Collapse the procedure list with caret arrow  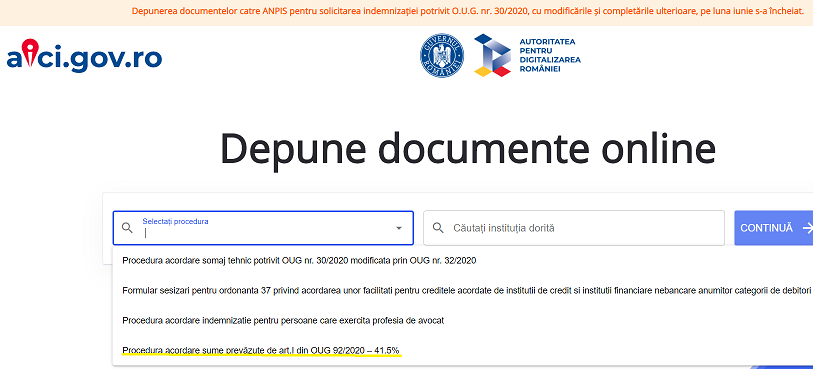(399, 228)
